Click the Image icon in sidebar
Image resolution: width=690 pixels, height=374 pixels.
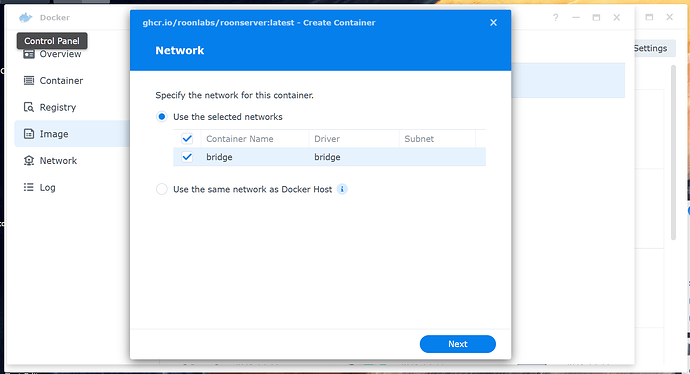point(29,134)
